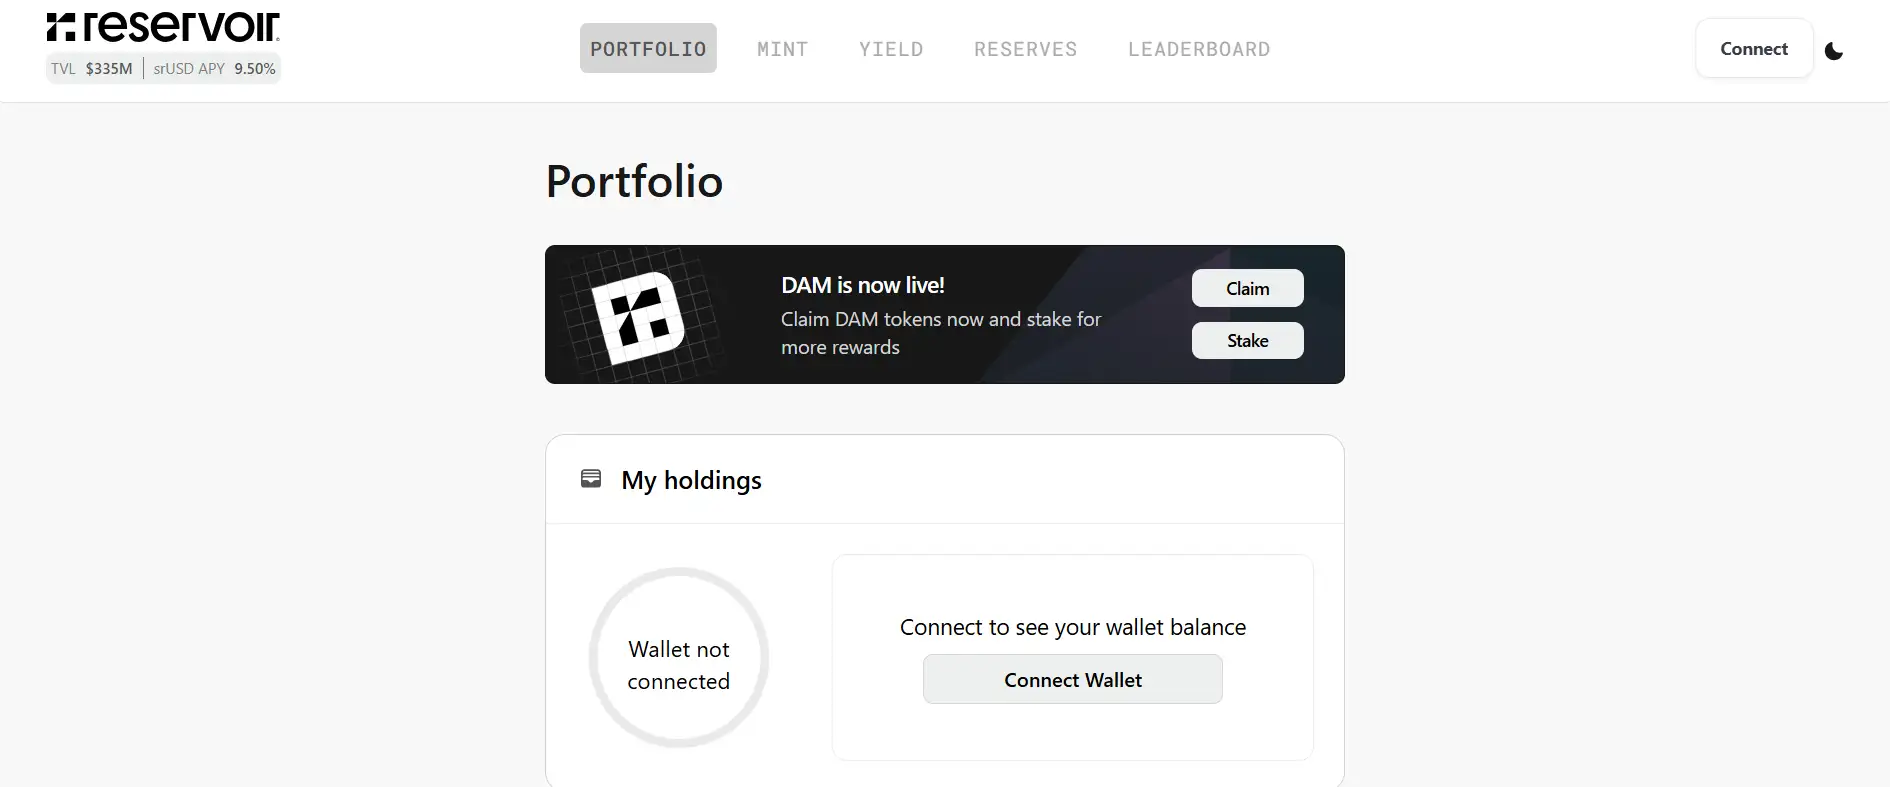
Task: Click the Portfolio page heading
Action: [634, 182]
